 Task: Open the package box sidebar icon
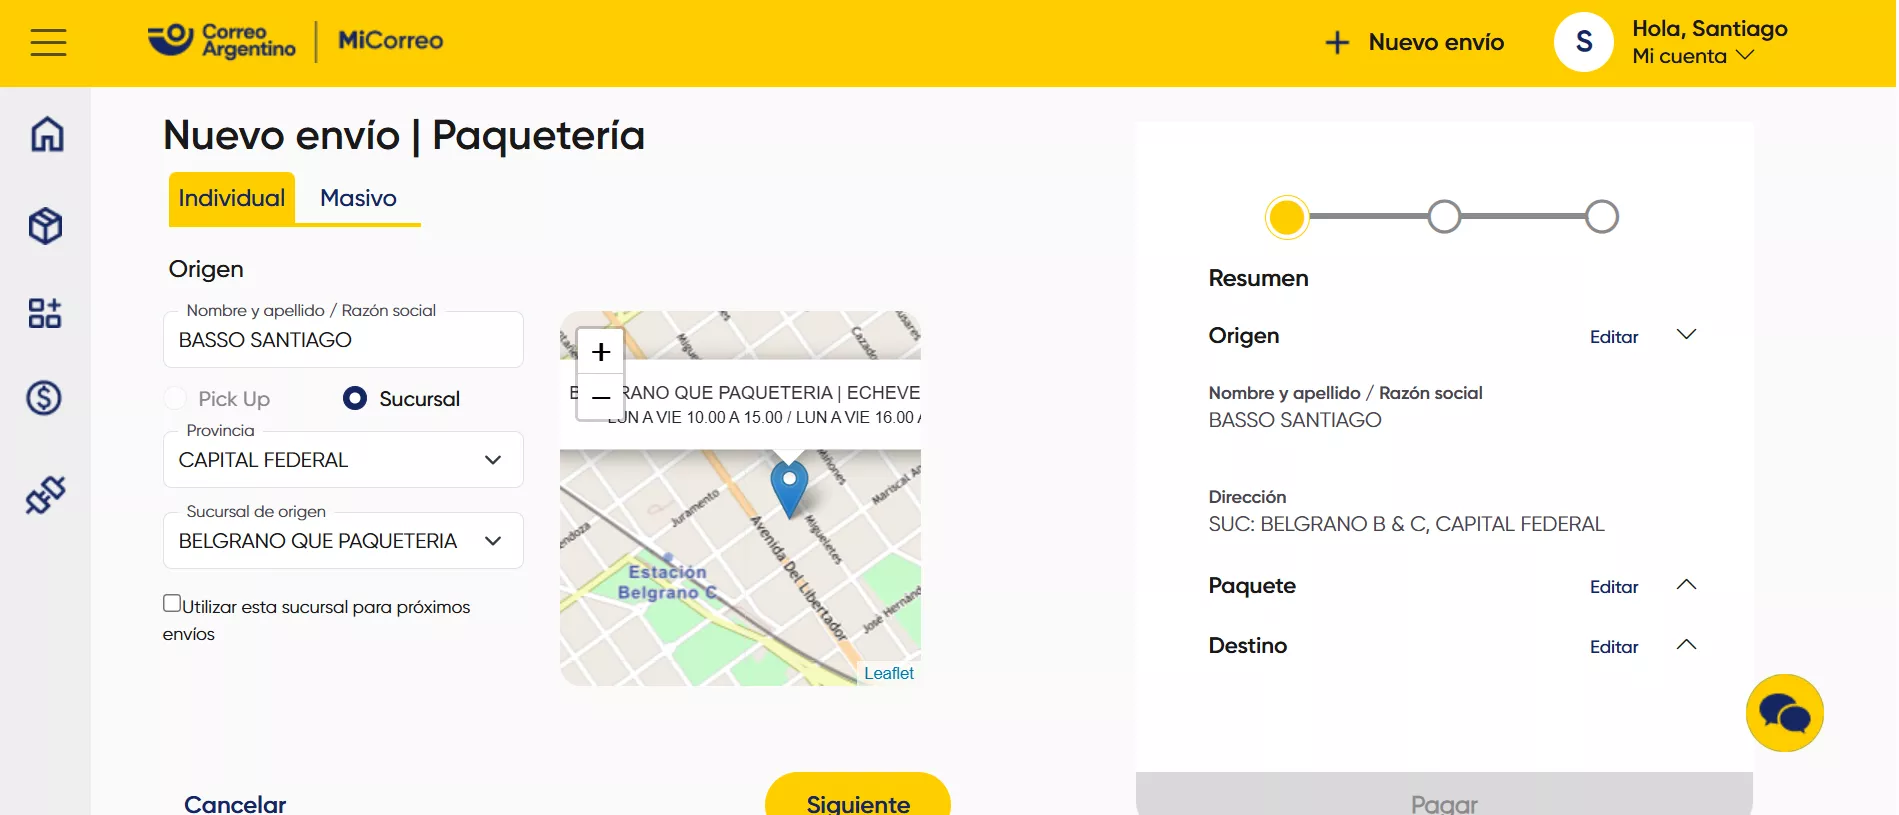(46, 226)
